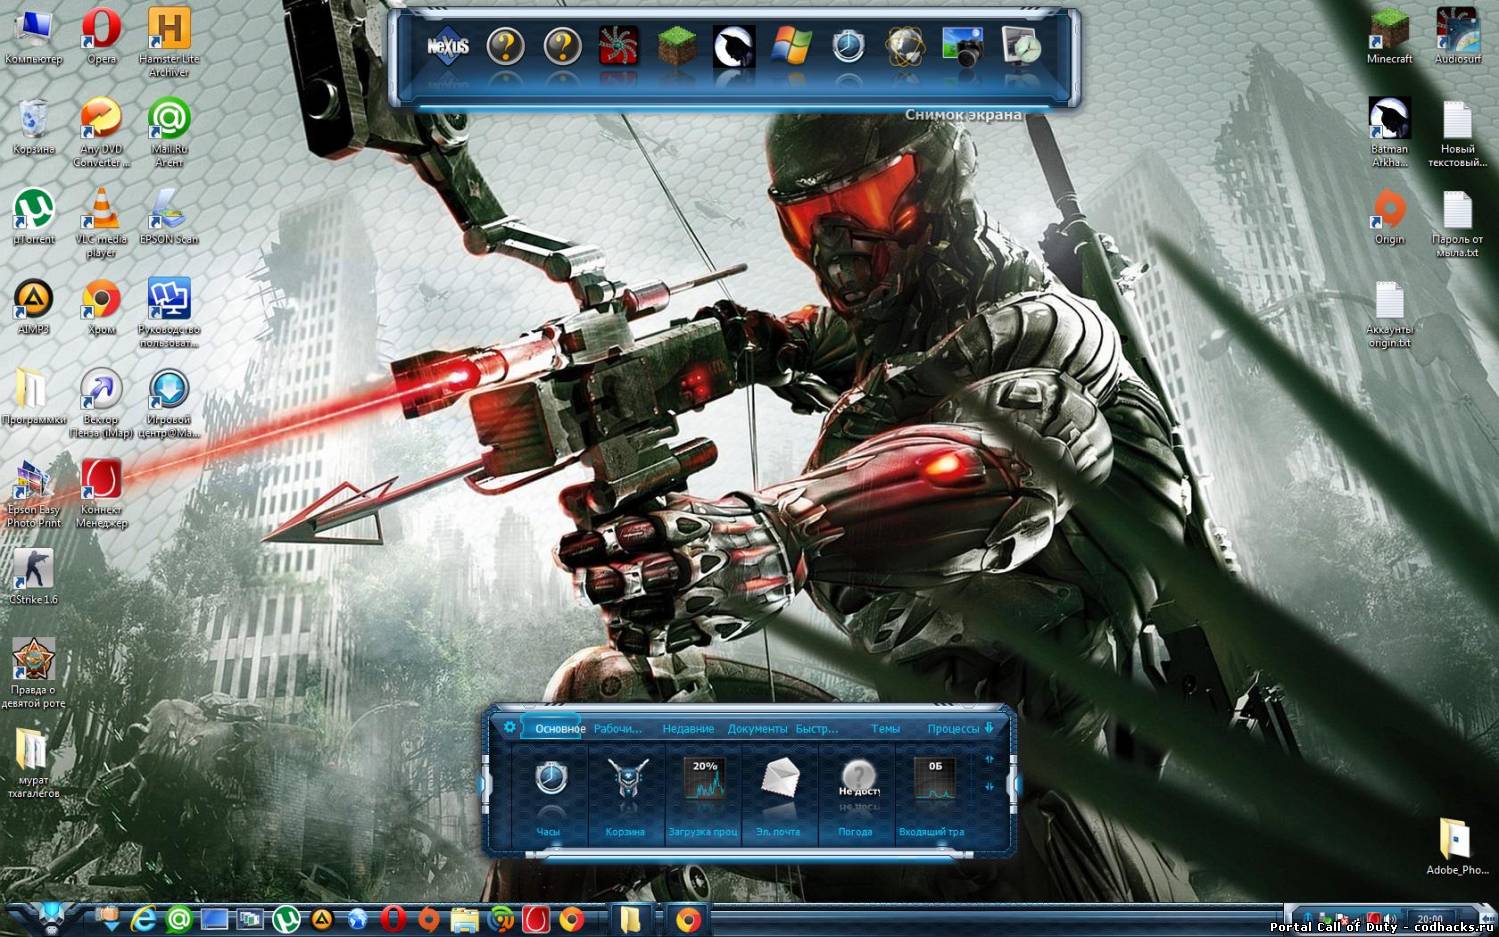
Task: Click µTorrent icon in the taskbar
Action: tap(286, 919)
